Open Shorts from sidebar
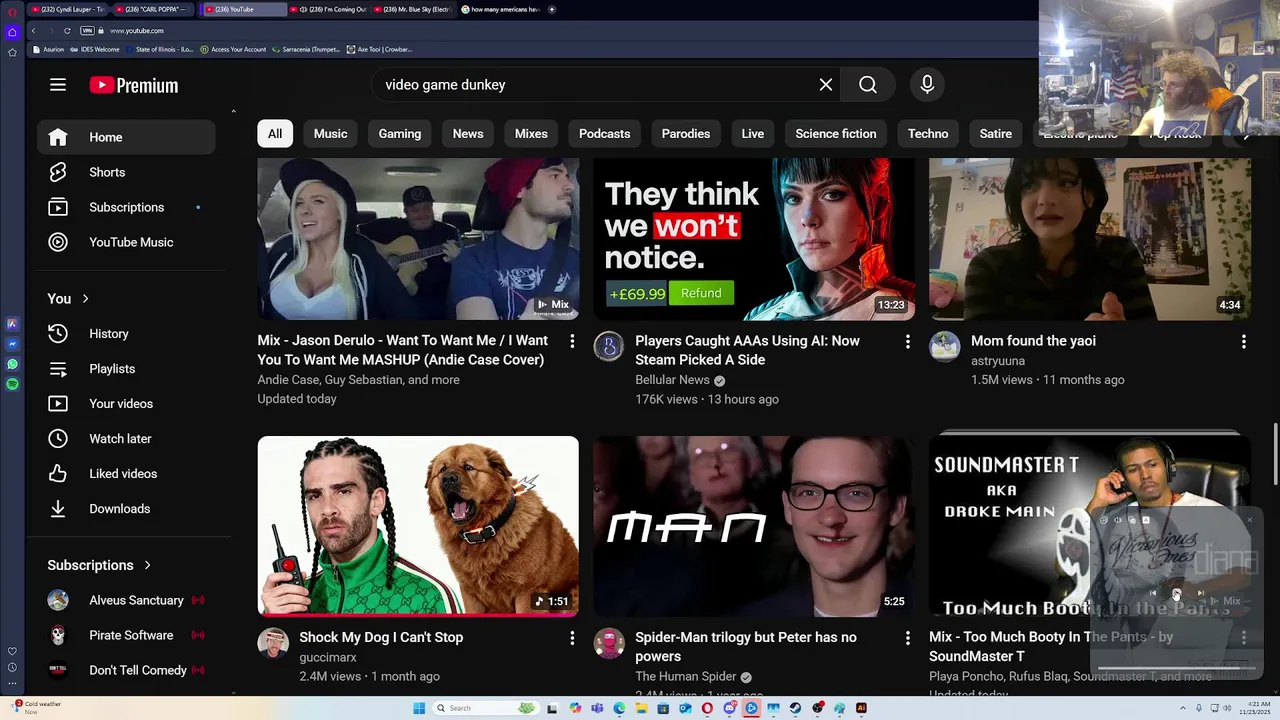The height and width of the screenshot is (720, 1280). tap(126, 172)
